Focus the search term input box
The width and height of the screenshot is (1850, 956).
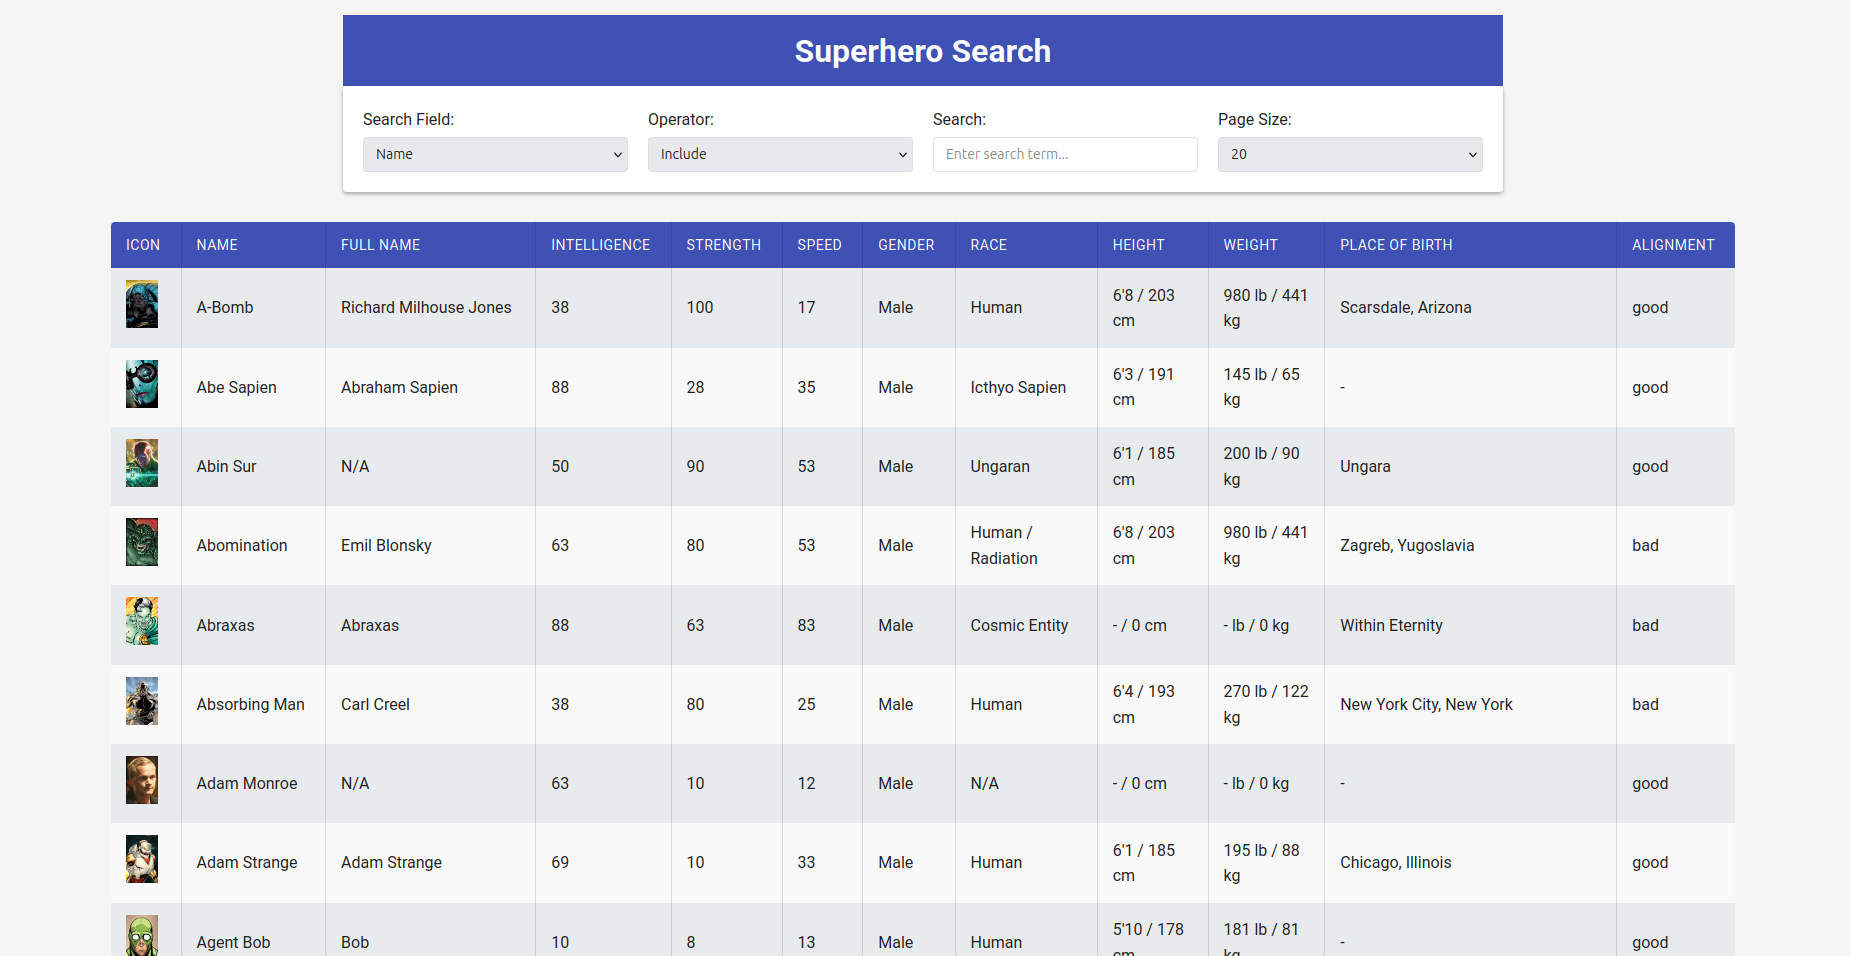(1065, 154)
